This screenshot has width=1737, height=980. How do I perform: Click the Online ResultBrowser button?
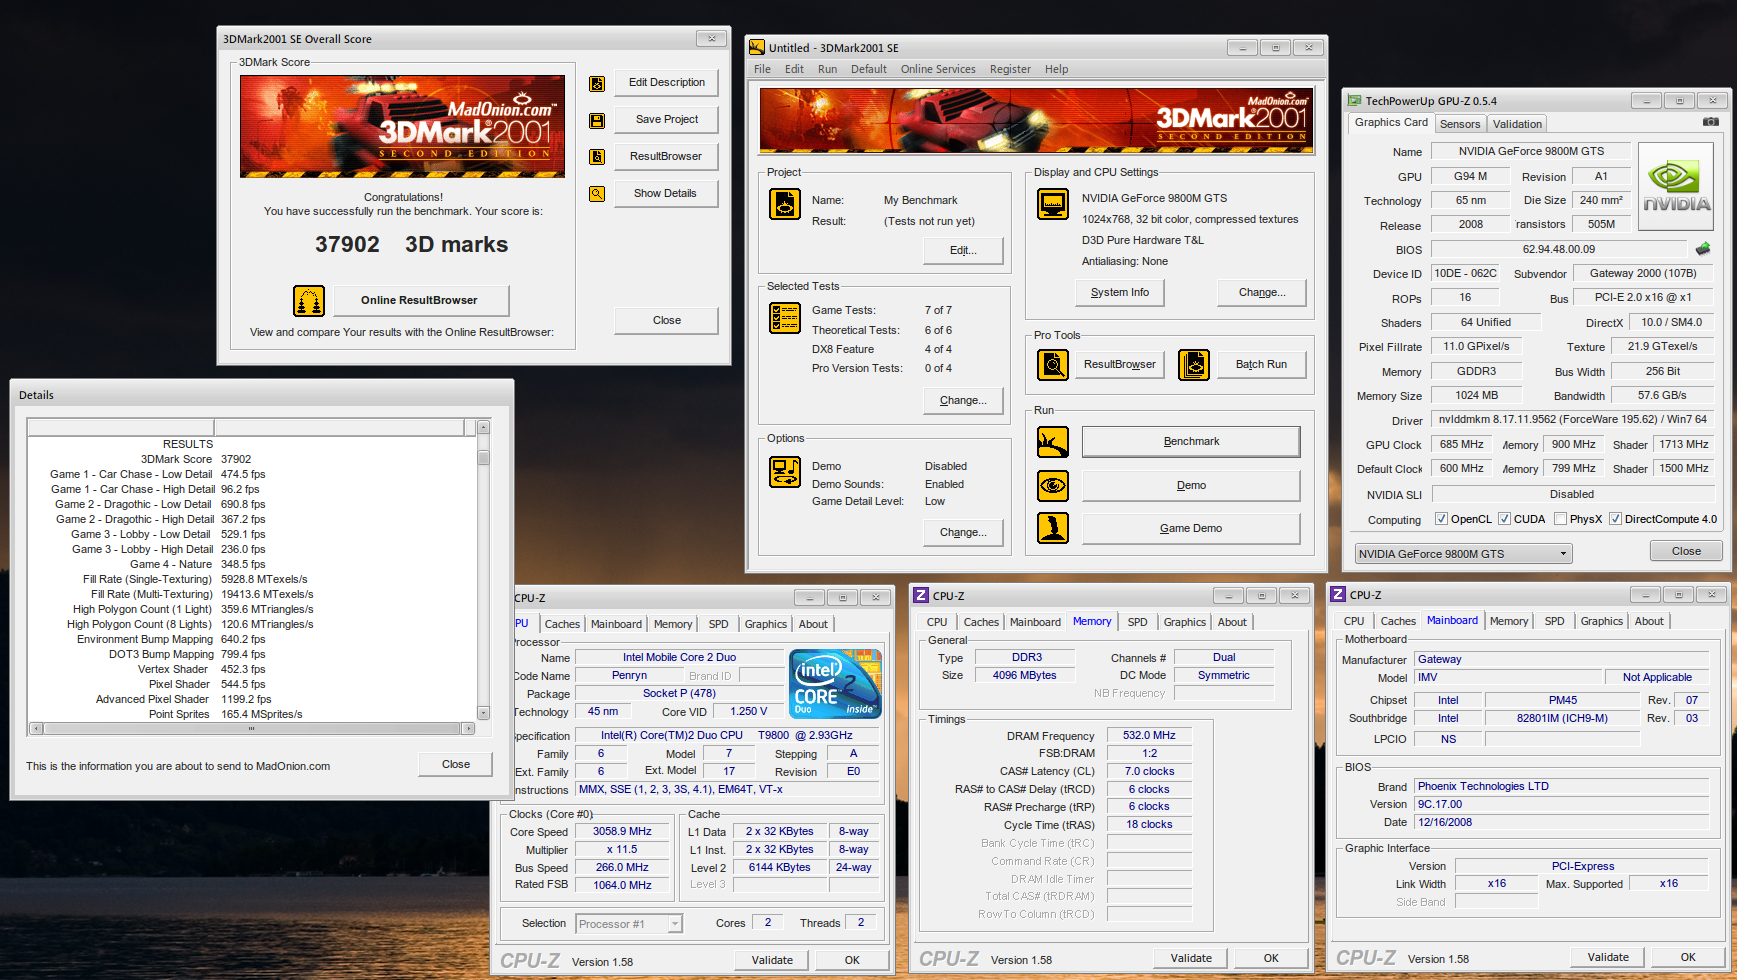(419, 300)
